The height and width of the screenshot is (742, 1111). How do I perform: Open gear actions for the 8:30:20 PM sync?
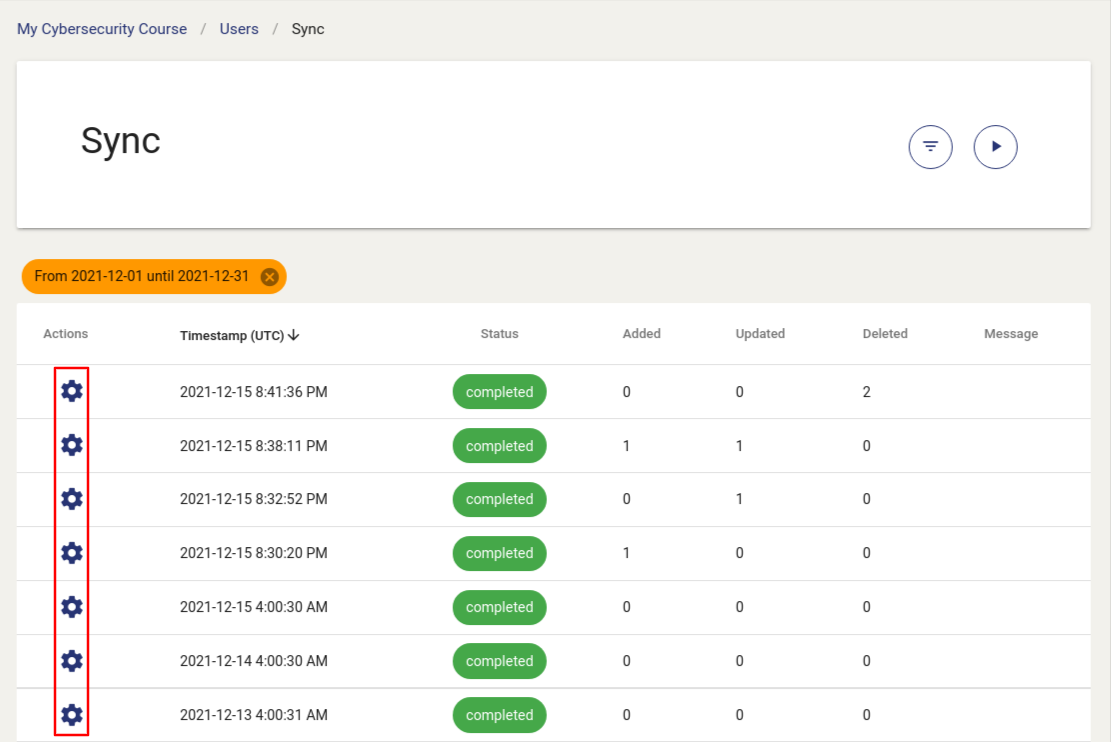click(72, 553)
